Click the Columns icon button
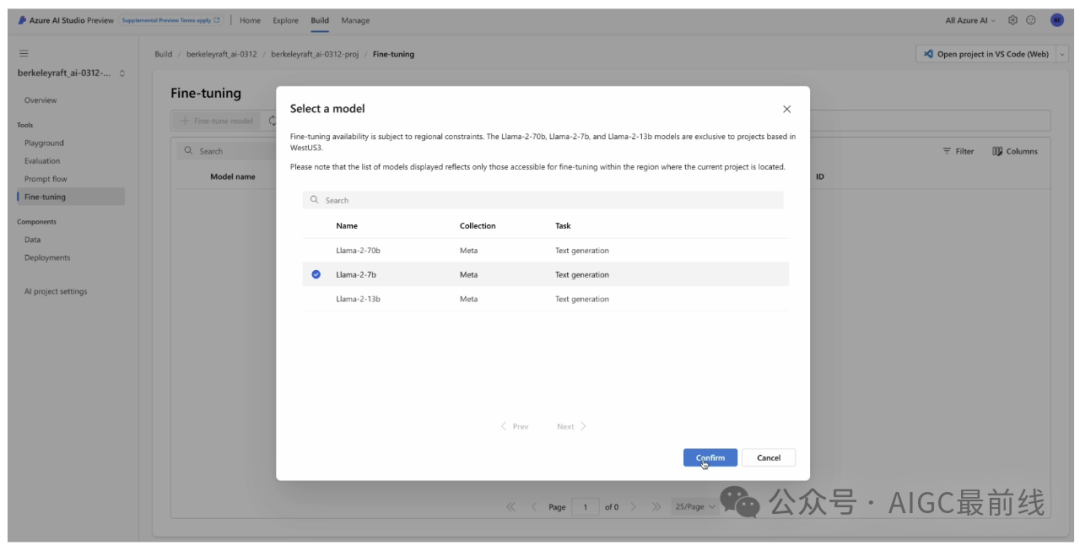Image resolution: width=1080 pixels, height=546 pixels. (x=1015, y=151)
